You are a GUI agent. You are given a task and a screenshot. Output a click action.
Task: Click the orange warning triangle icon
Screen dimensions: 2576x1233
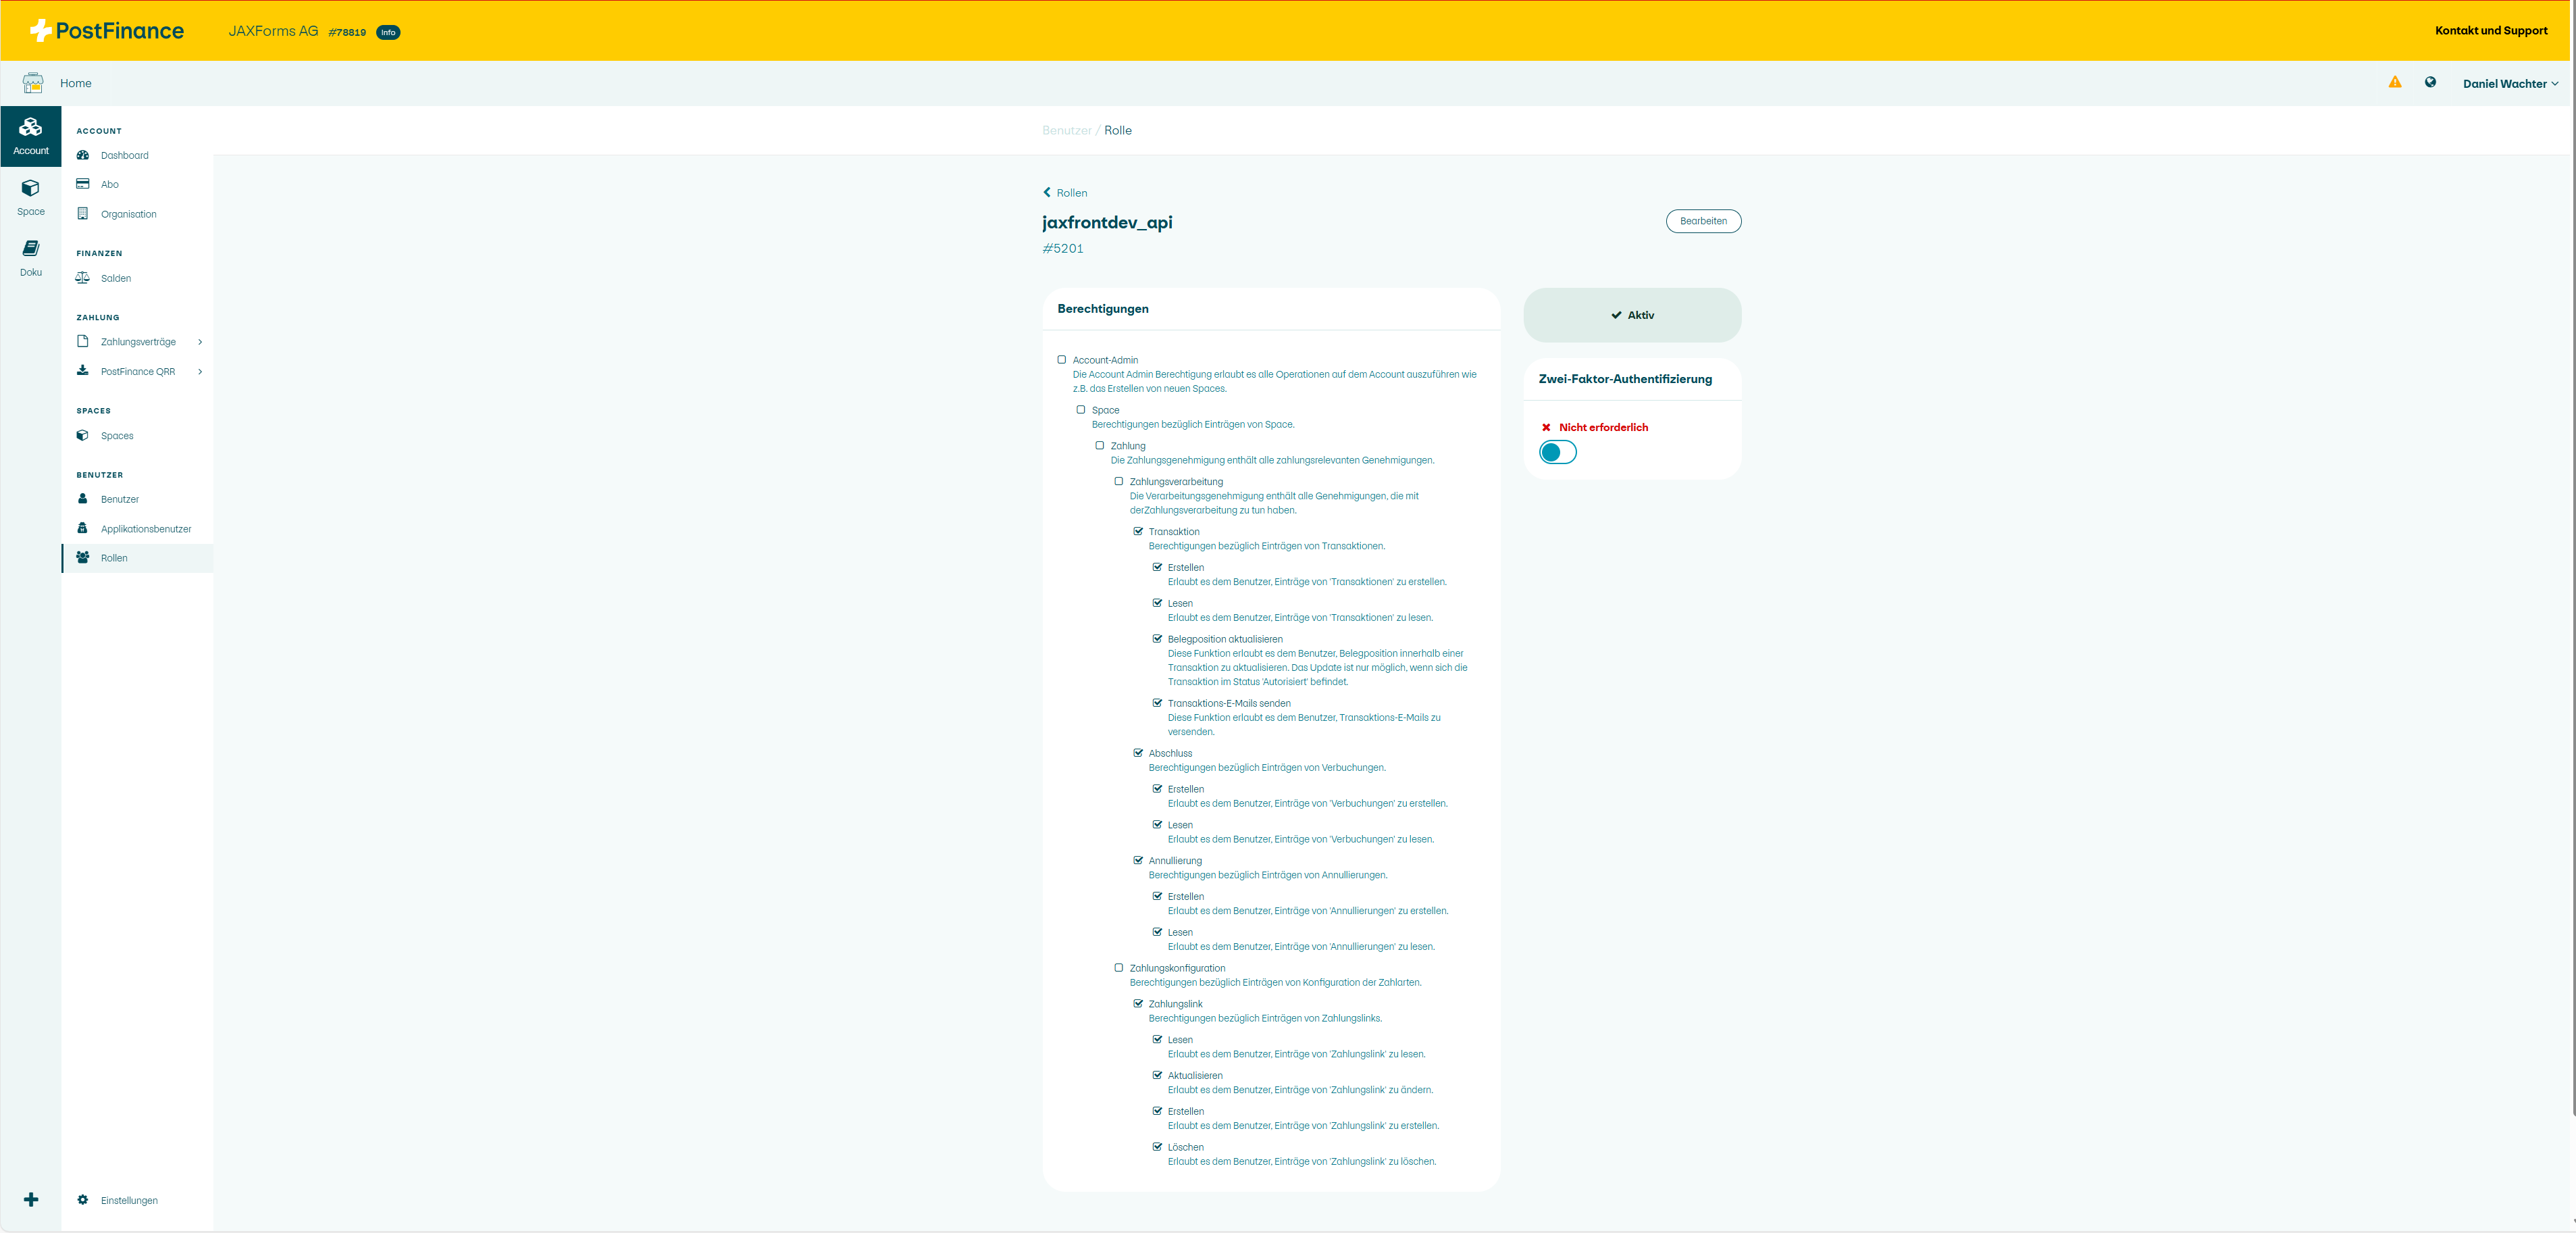pos(2394,82)
